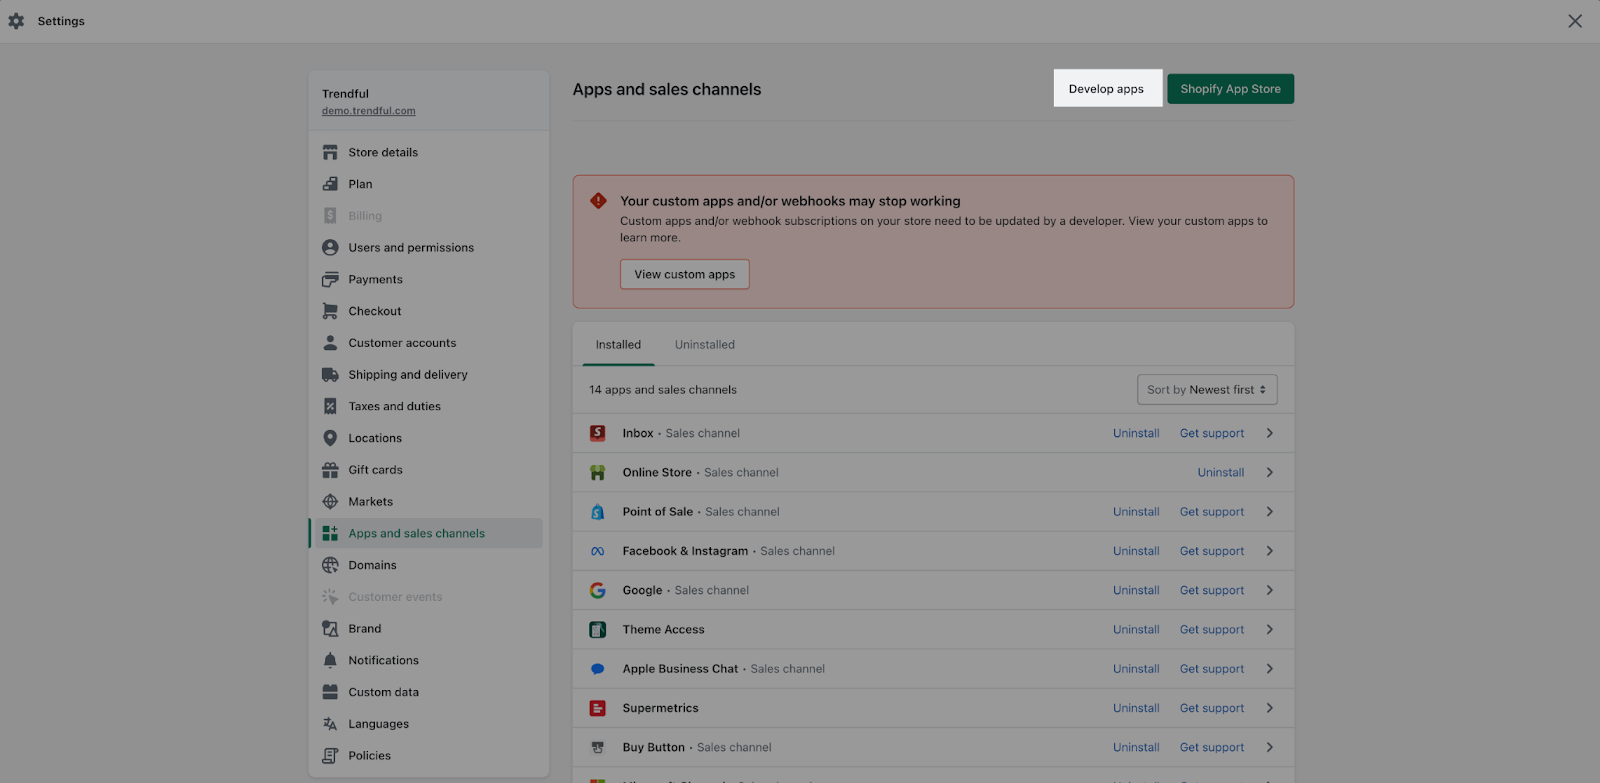Click the Payments card icon
1600x783 pixels.
coord(330,279)
